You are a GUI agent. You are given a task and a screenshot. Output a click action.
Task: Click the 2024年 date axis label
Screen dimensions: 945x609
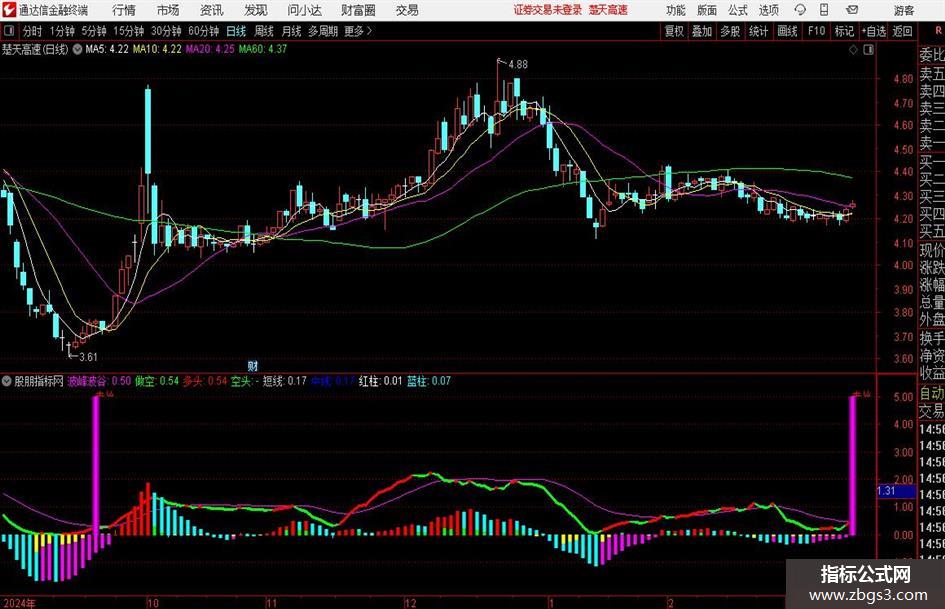pyautogui.click(x=19, y=603)
